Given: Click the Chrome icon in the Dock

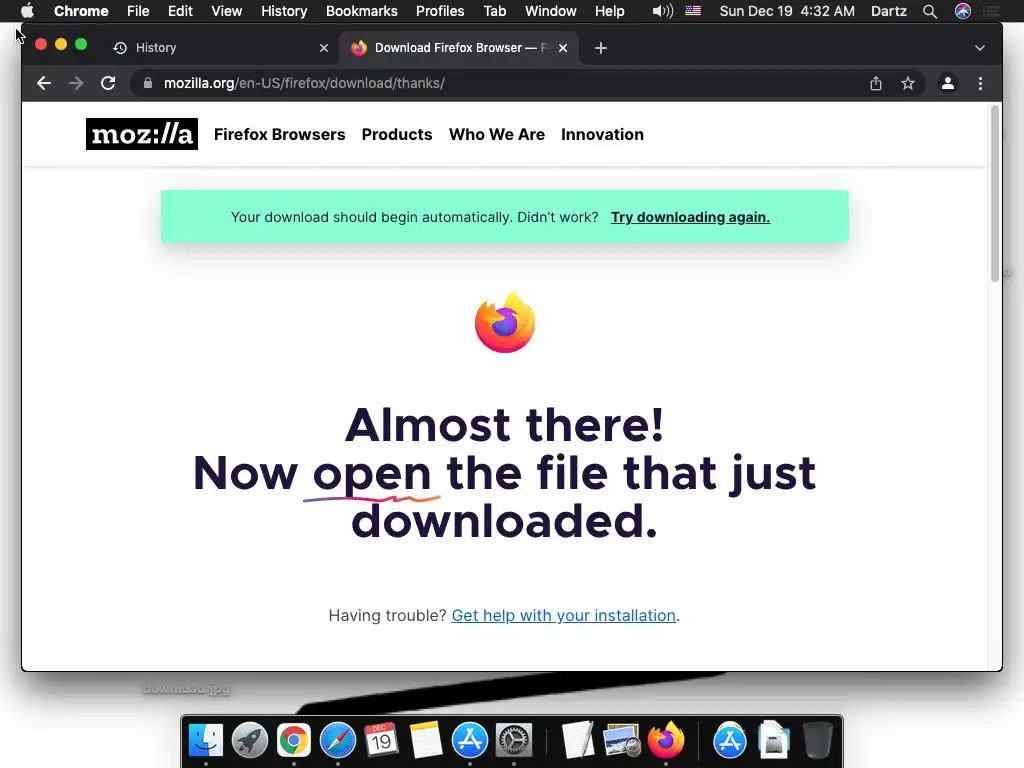Looking at the screenshot, I should (294, 741).
